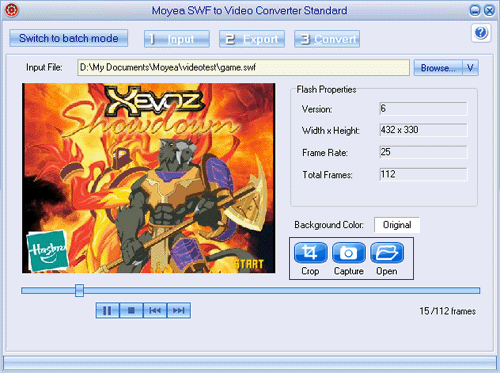This screenshot has height=373, width=500.
Task: Open the help question mark icon
Action: point(481,33)
